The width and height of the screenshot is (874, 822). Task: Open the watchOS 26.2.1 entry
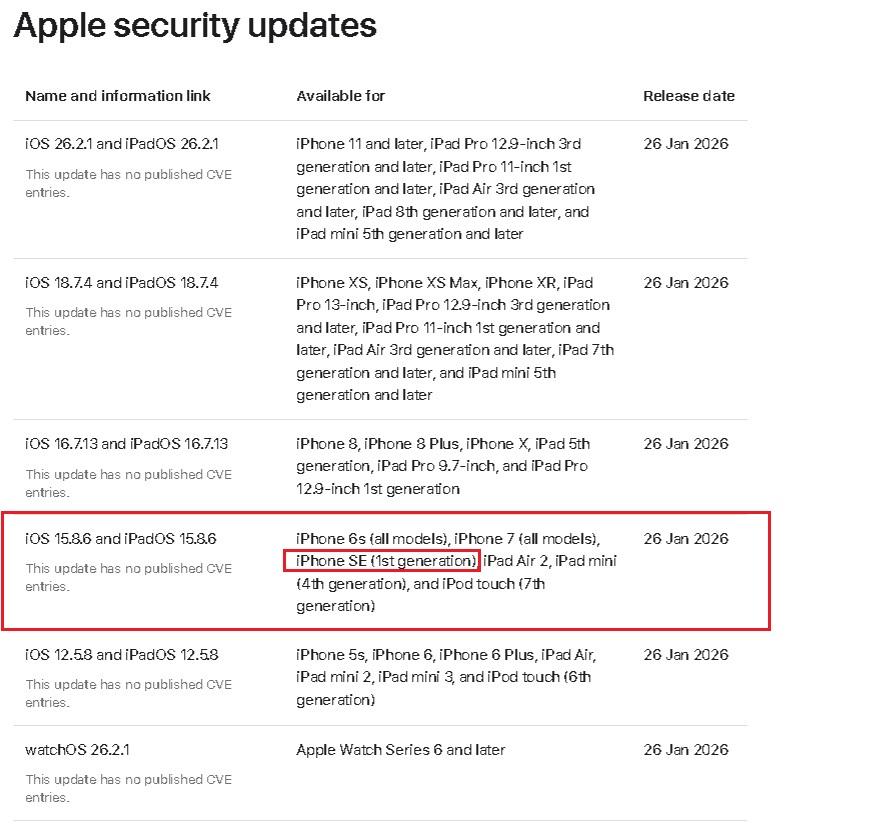tap(77, 750)
